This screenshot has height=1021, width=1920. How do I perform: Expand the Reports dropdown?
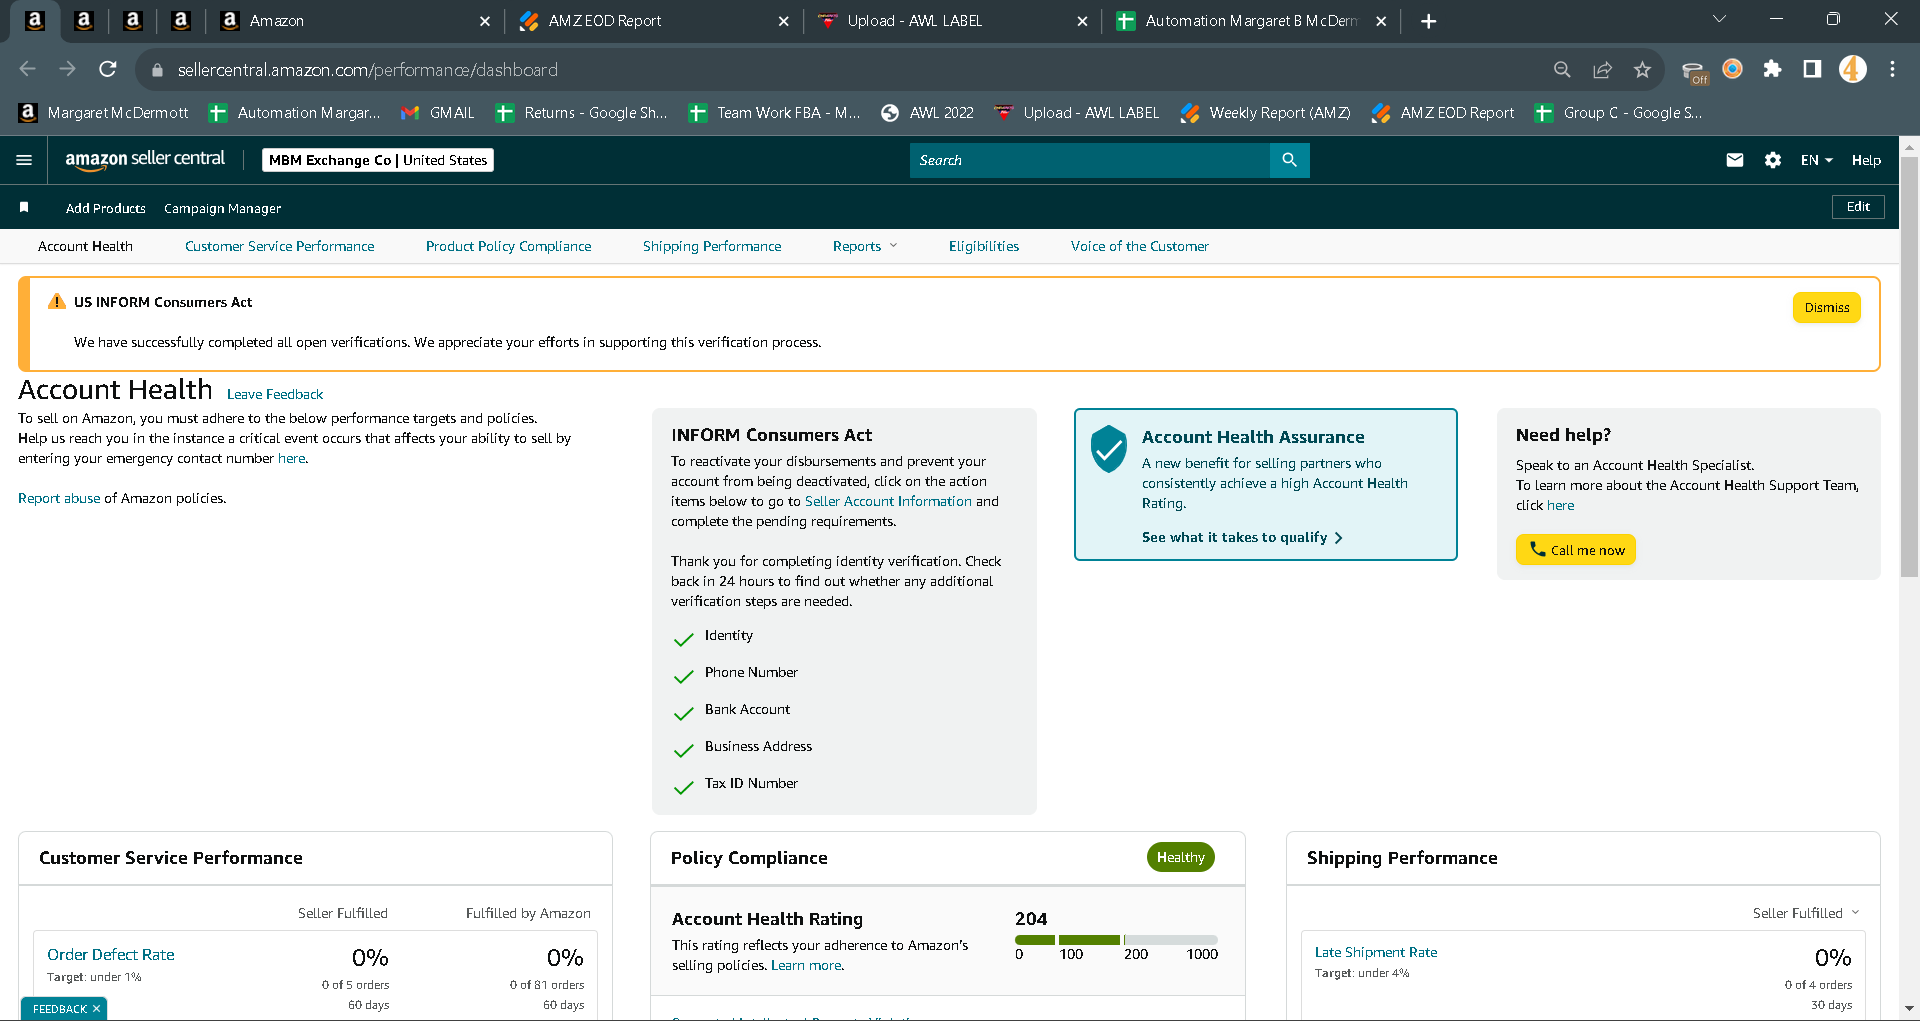click(x=865, y=246)
